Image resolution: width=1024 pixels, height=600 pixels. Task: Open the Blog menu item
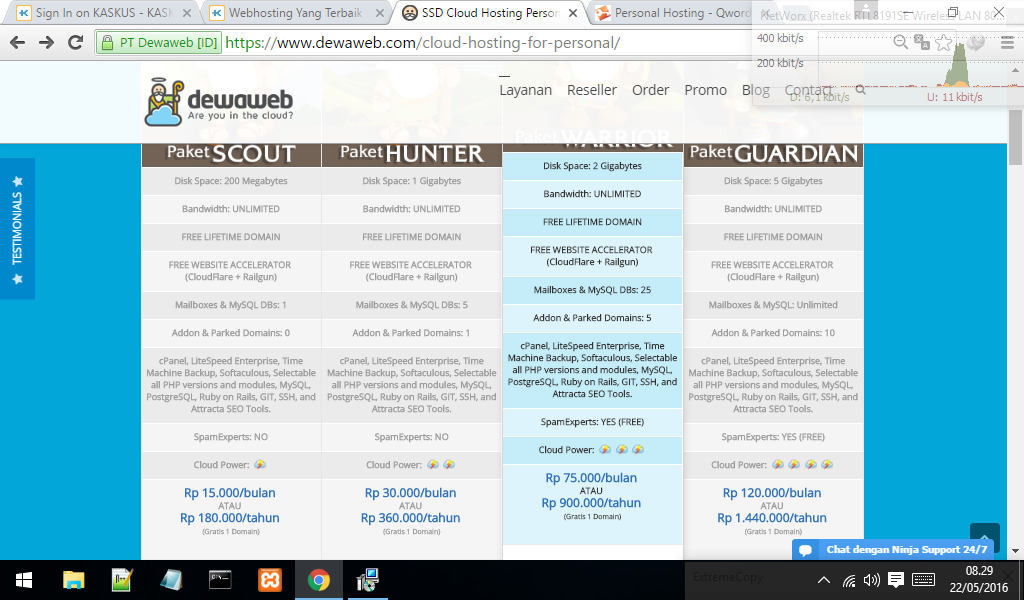click(x=756, y=90)
